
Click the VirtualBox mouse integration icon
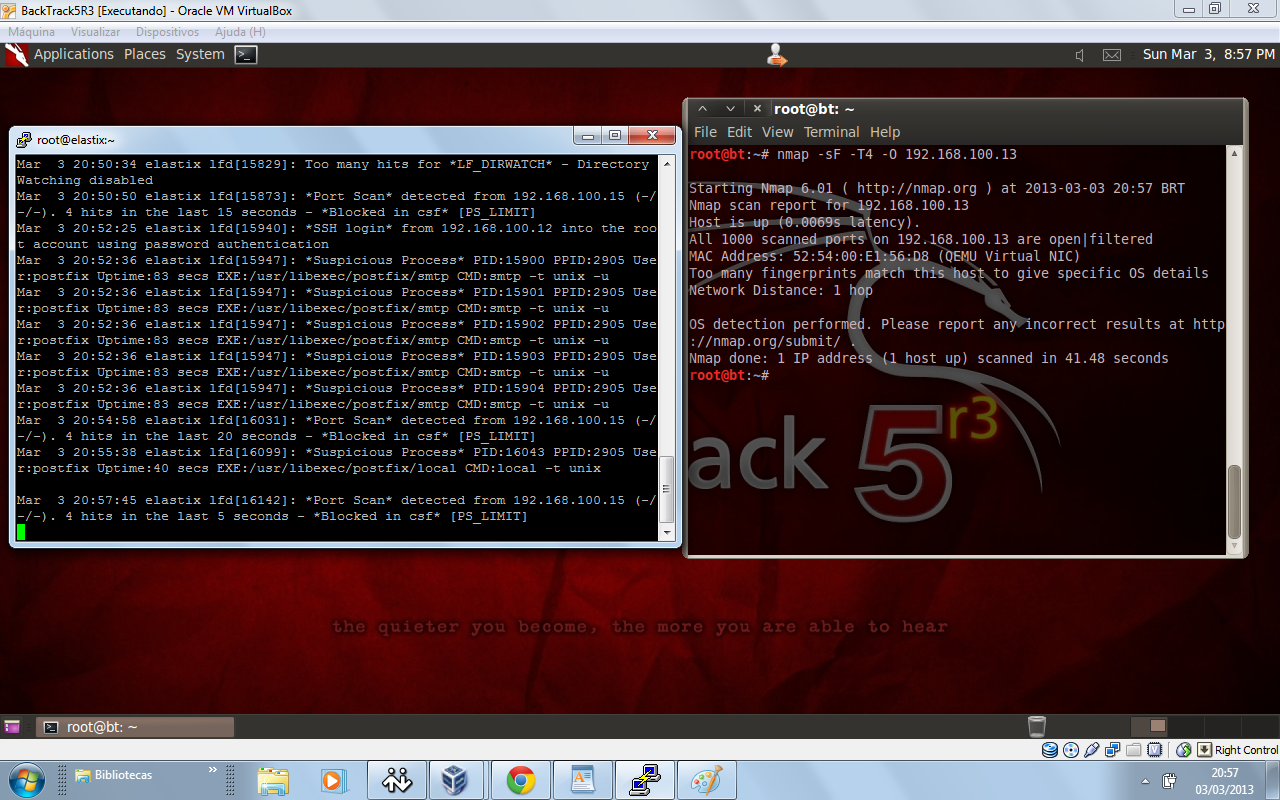[x=1184, y=750]
